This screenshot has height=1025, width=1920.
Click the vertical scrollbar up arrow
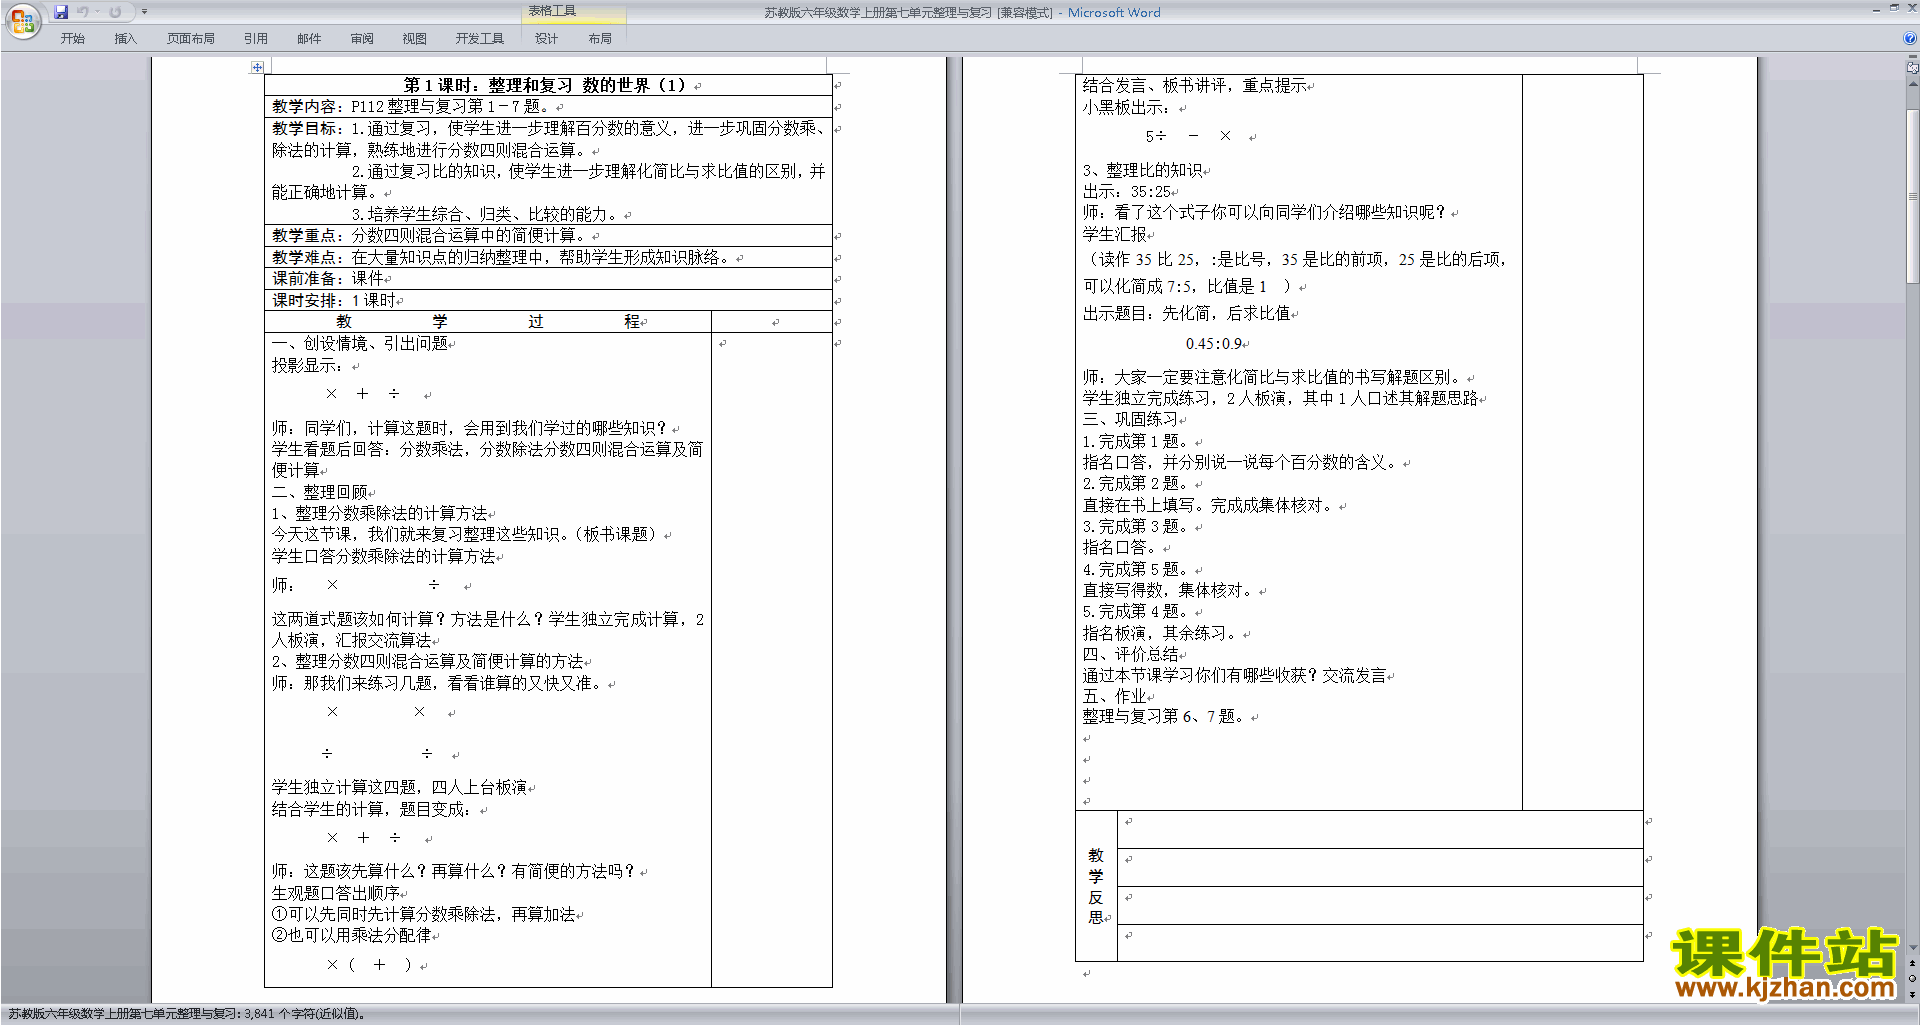[x=1912, y=84]
